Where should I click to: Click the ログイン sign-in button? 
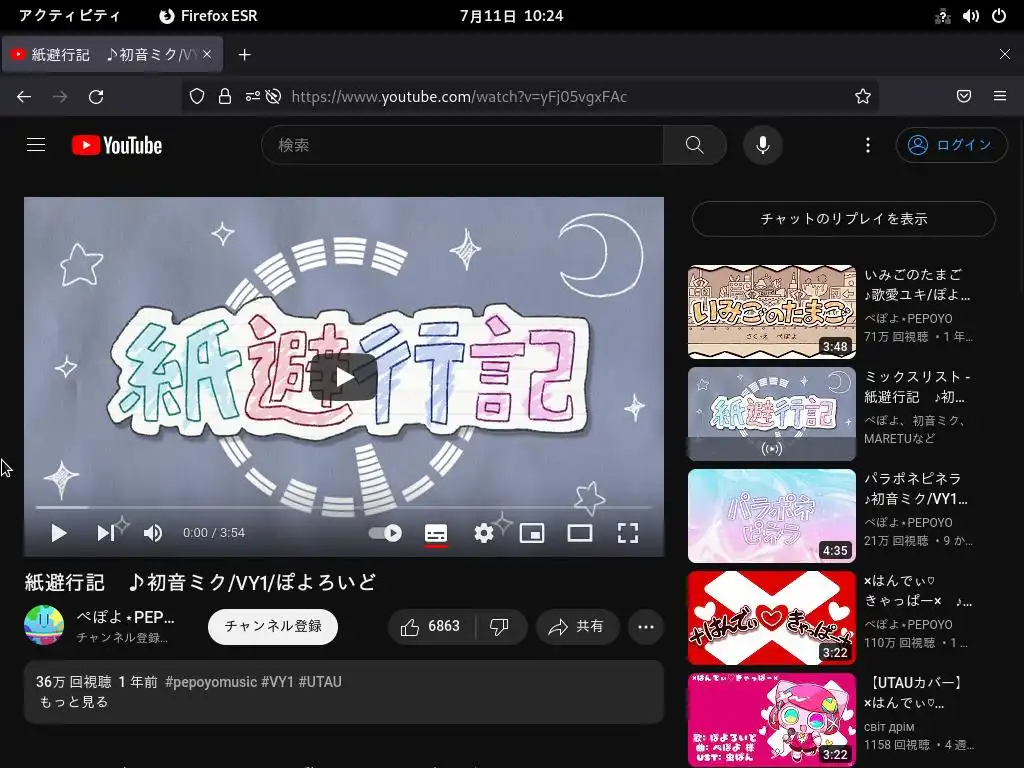(x=952, y=145)
